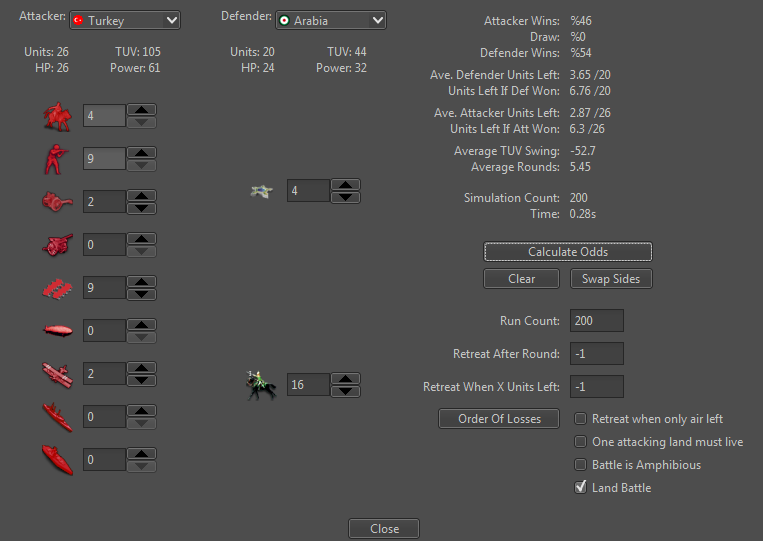Increase attacker cavalry count above 4
The height and width of the screenshot is (541, 763).
coord(142,110)
